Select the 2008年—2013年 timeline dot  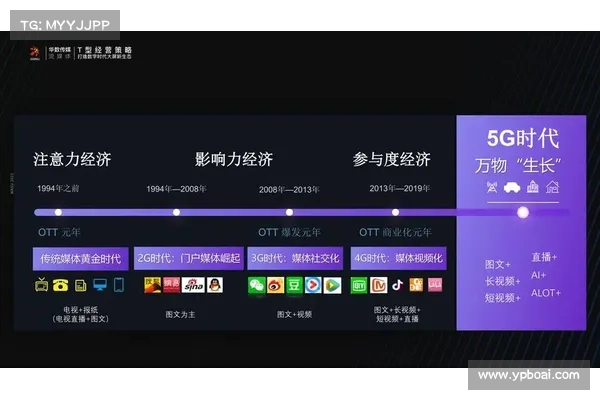coord(289,212)
